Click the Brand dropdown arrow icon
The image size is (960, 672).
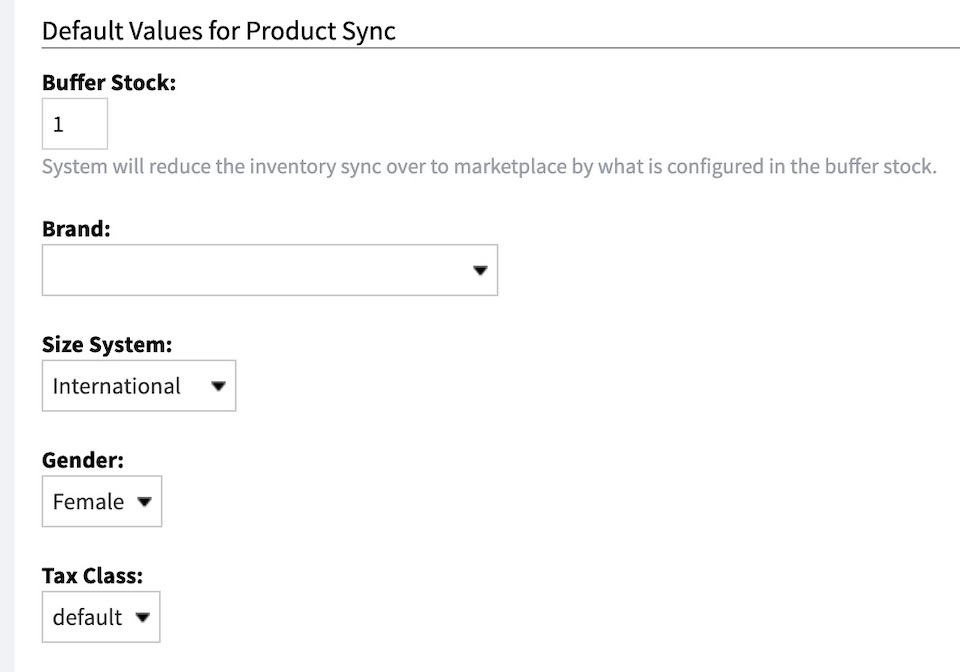click(x=481, y=270)
